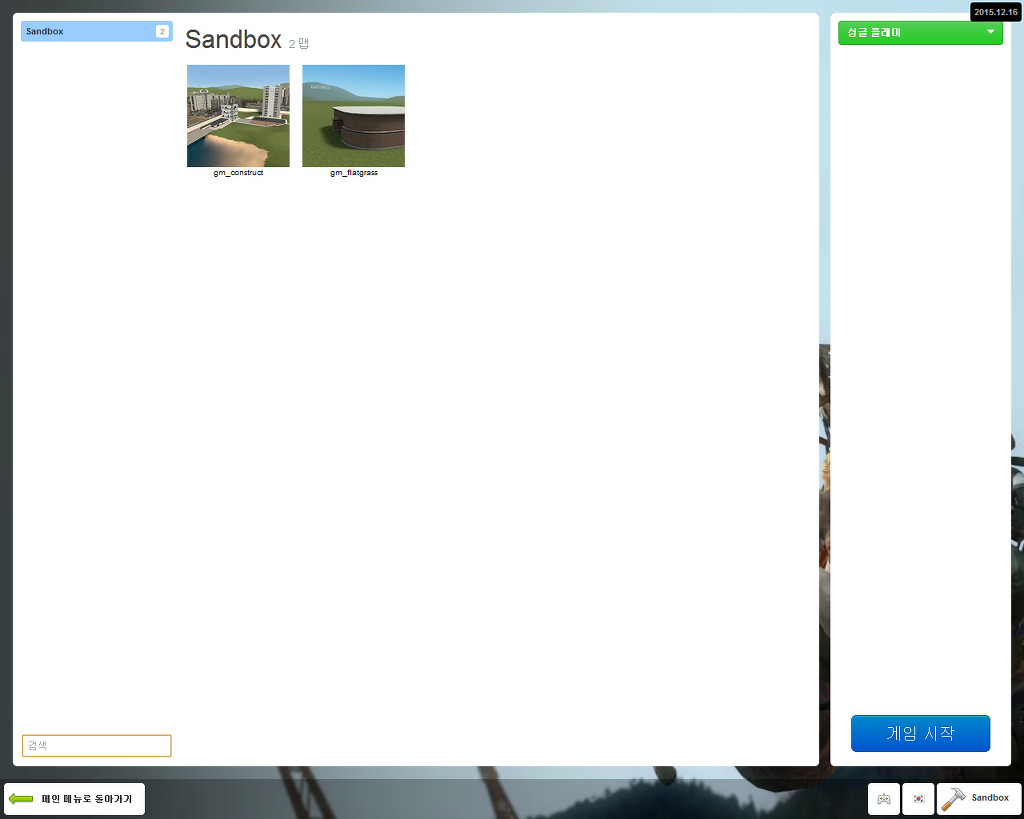Screen dimensions: 1024x819
Task: Select the Sandbox category in sidebar
Action: pos(97,31)
